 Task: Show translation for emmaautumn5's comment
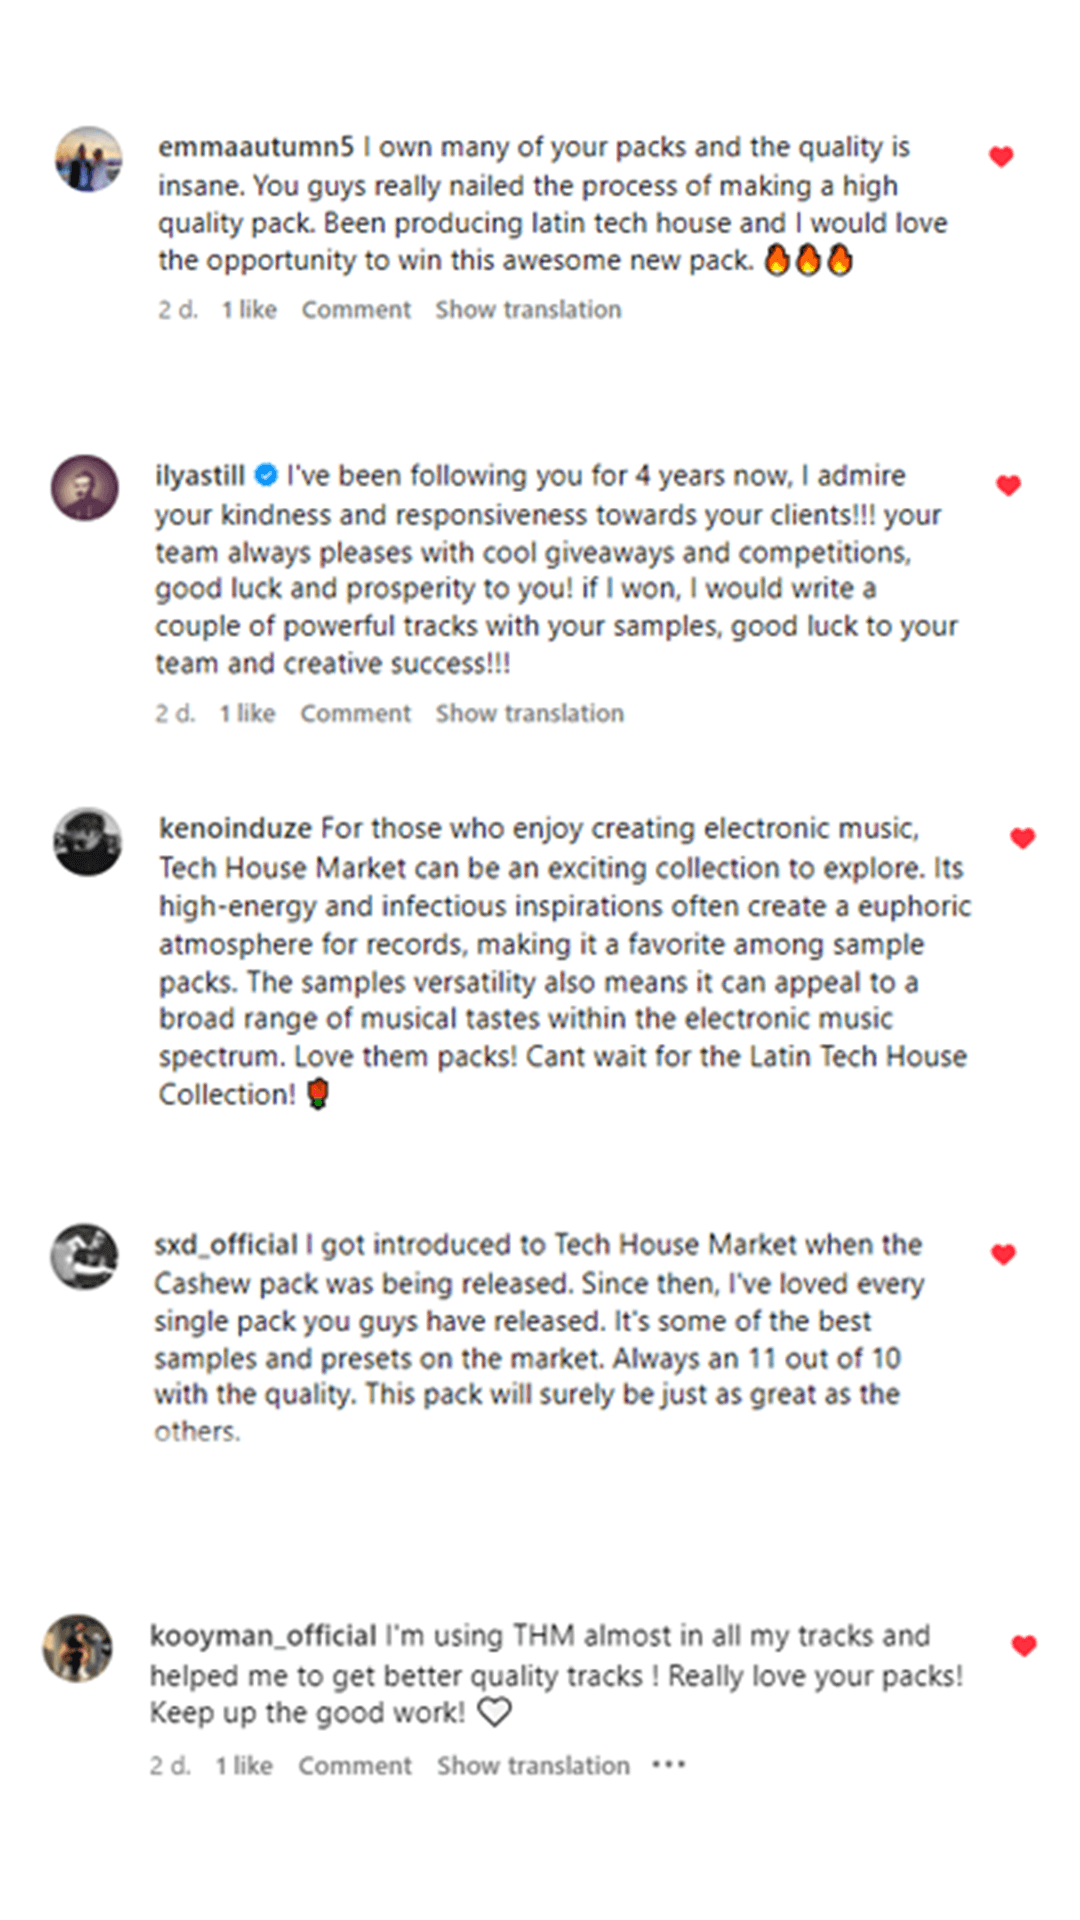pos(528,310)
